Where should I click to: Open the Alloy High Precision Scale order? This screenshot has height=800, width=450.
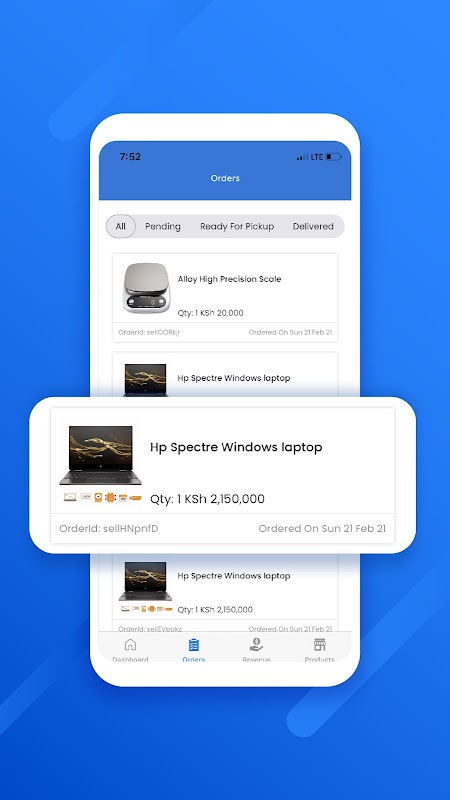pyautogui.click(x=225, y=297)
